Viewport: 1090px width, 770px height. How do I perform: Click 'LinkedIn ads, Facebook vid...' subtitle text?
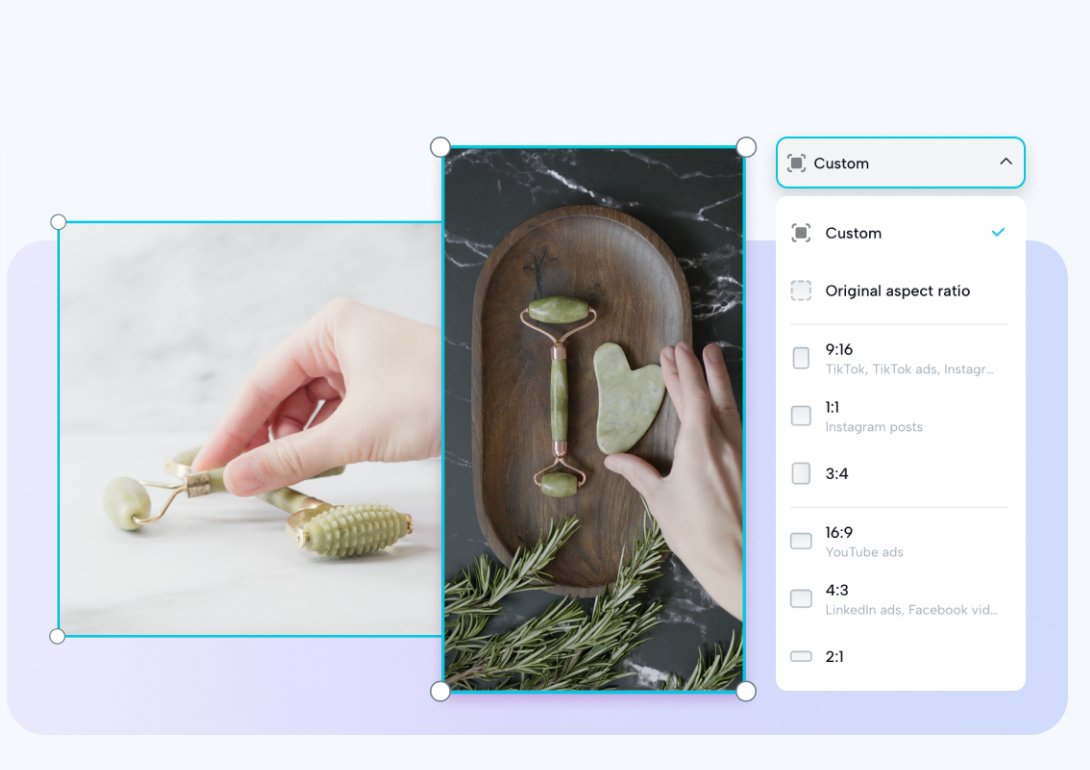pyautogui.click(x=911, y=609)
